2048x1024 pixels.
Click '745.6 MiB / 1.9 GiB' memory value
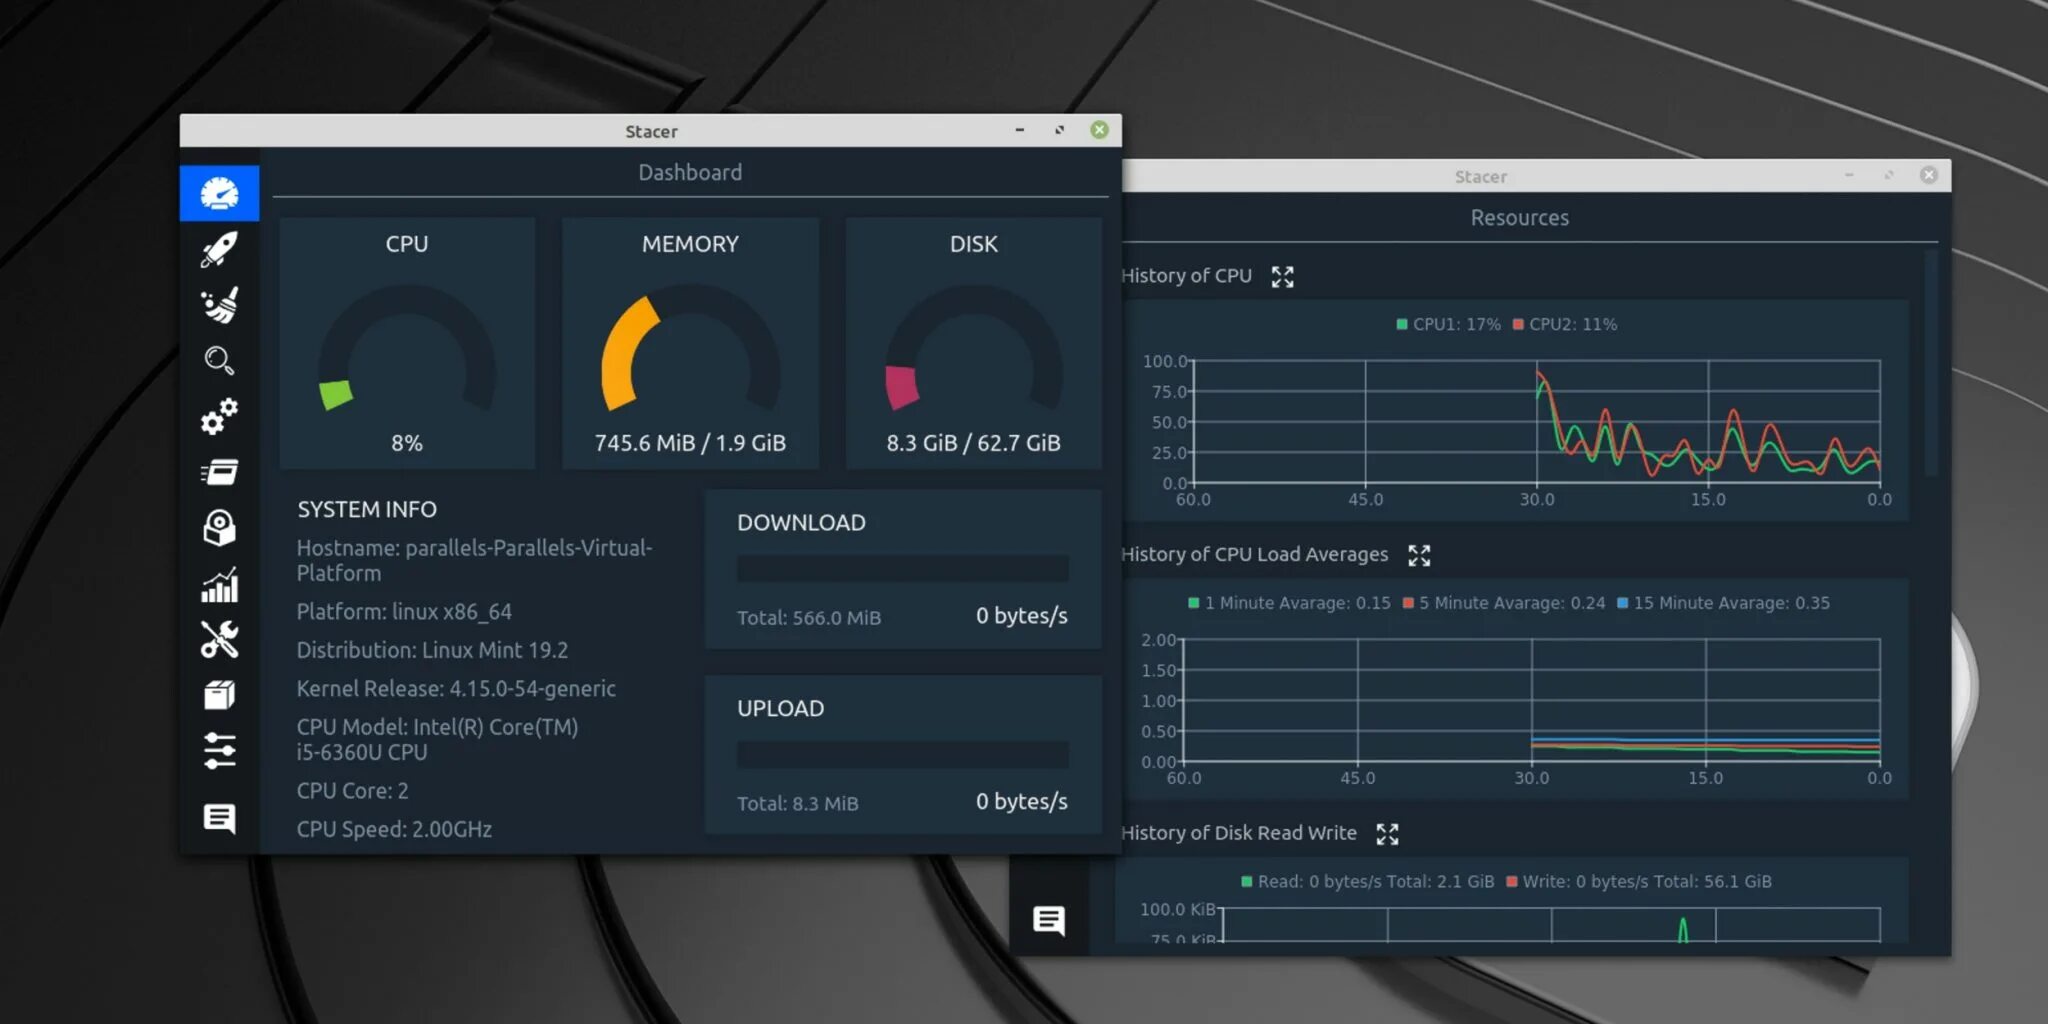(690, 443)
